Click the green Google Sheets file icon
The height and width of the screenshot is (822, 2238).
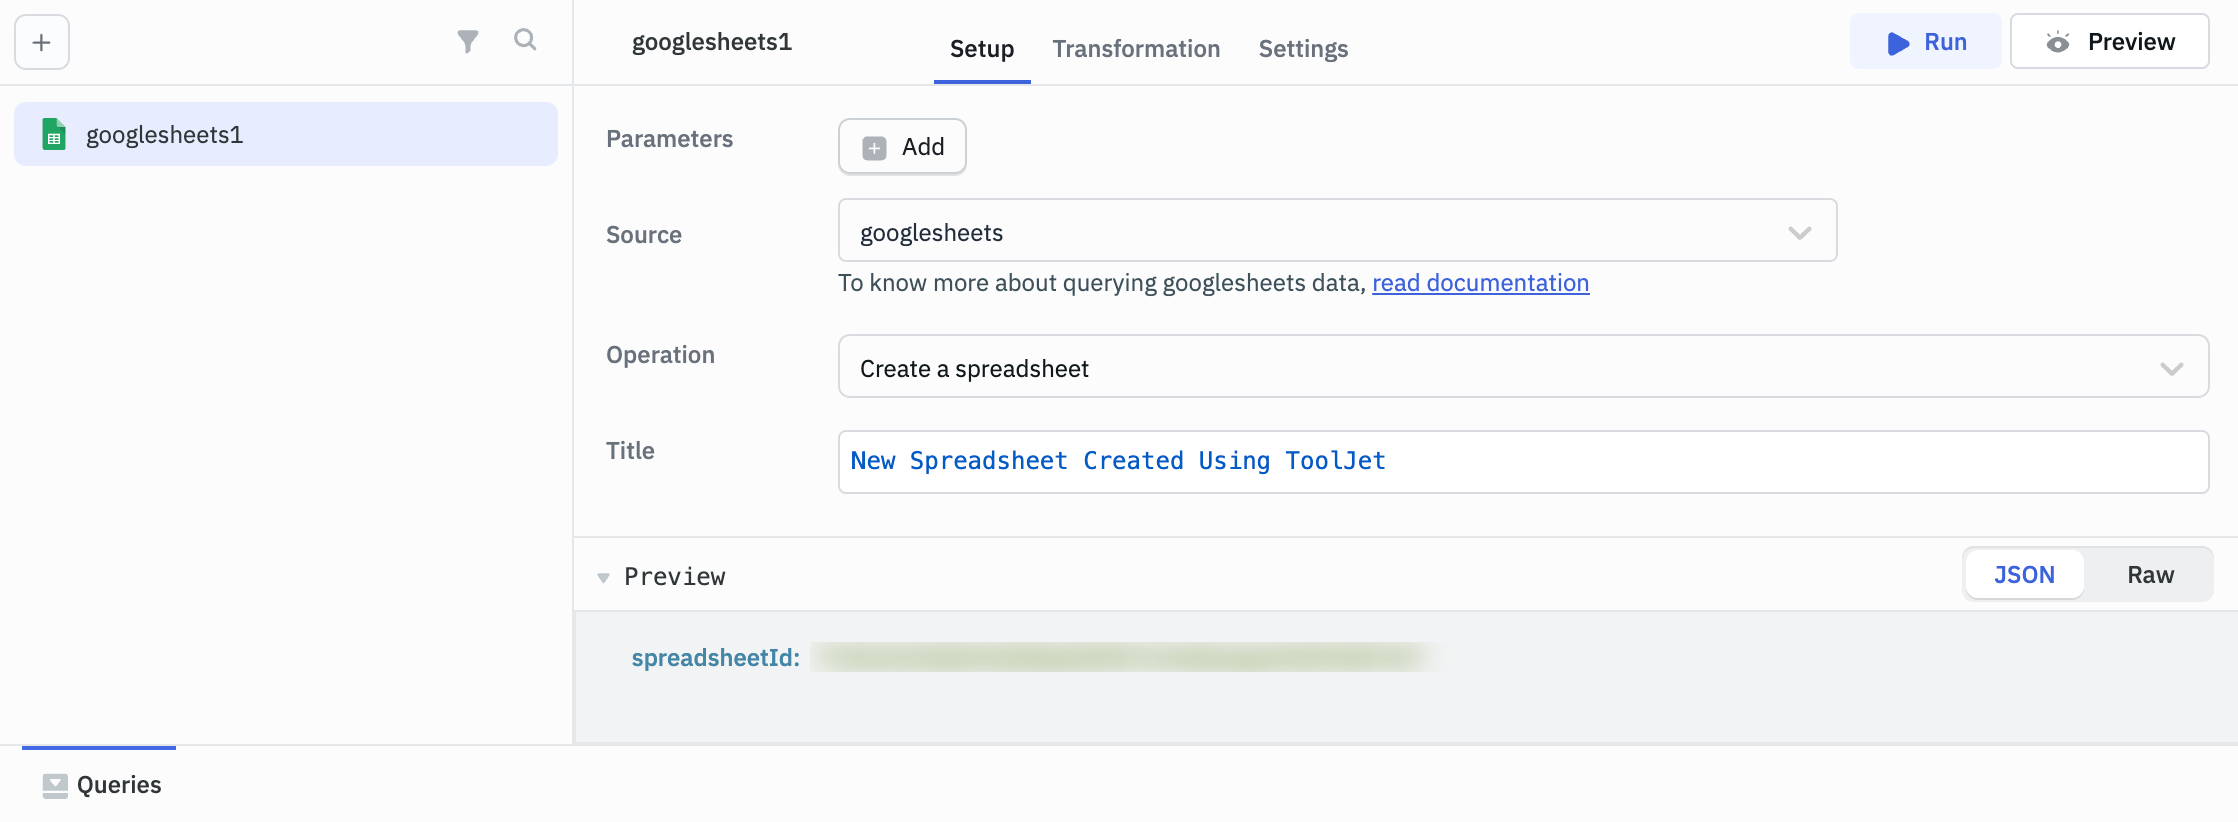click(x=54, y=134)
